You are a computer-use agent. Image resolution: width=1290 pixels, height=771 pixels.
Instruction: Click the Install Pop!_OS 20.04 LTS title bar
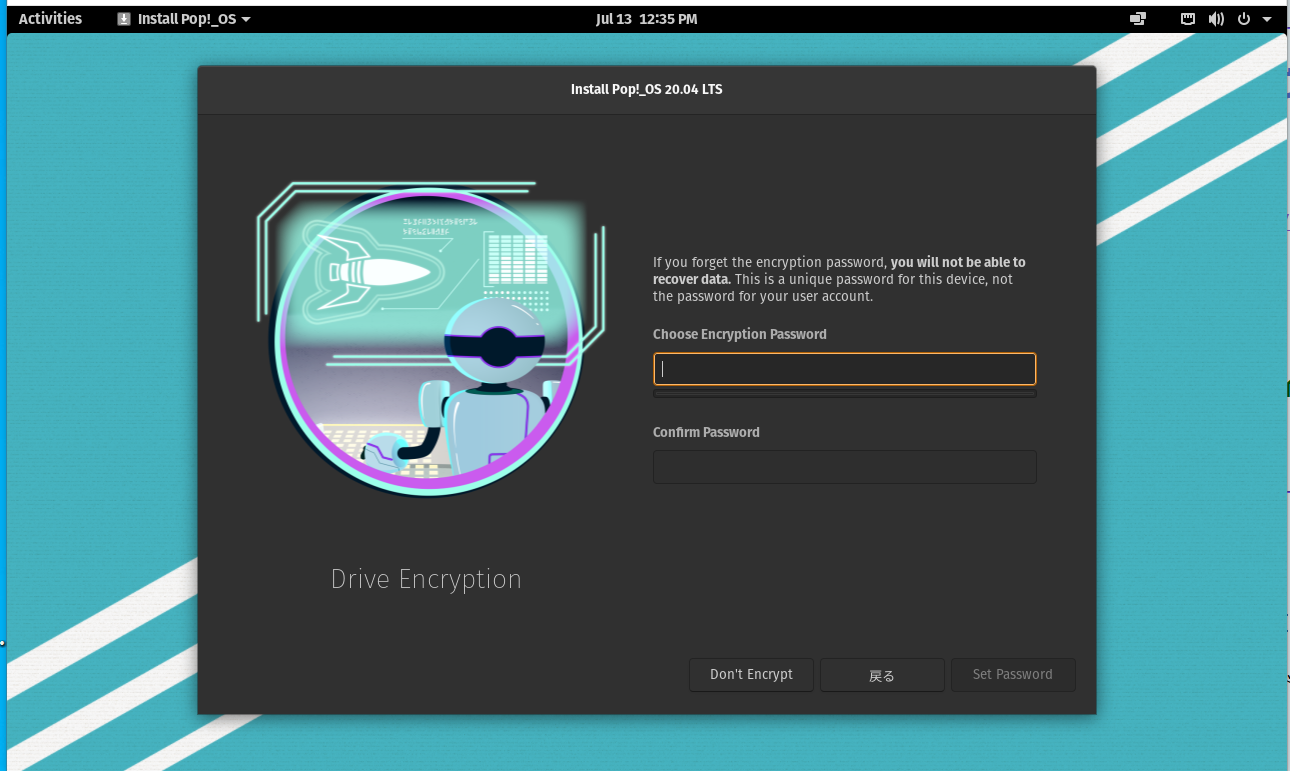click(x=646, y=89)
